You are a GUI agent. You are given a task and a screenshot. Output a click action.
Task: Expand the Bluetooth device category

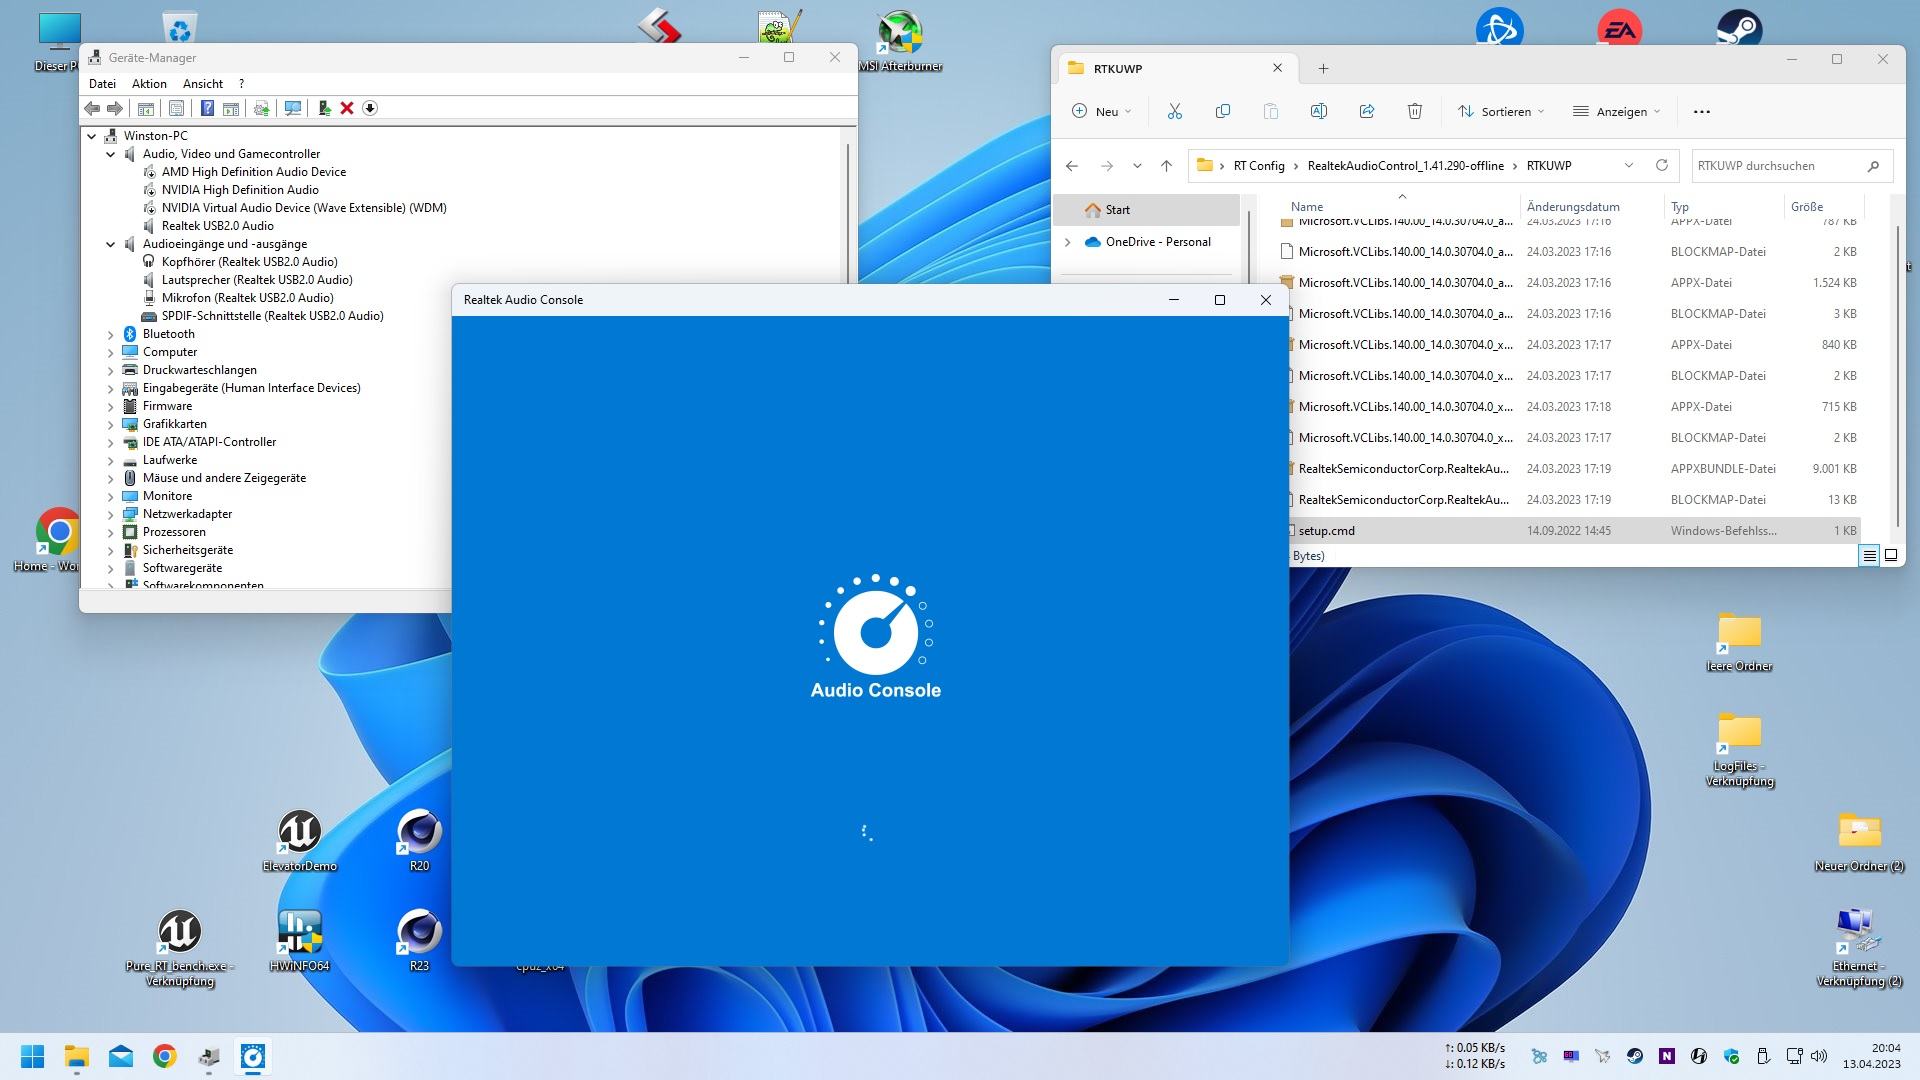[x=111, y=334]
